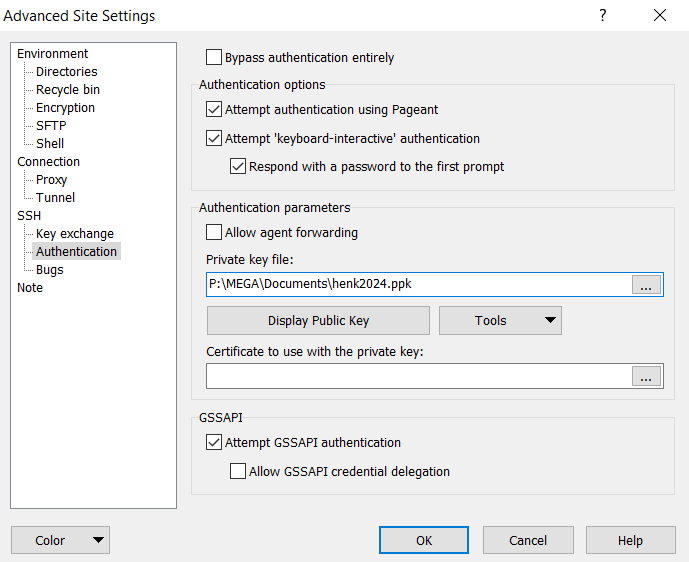
Task: Click the question mark help icon in title bar
Action: pos(602,16)
